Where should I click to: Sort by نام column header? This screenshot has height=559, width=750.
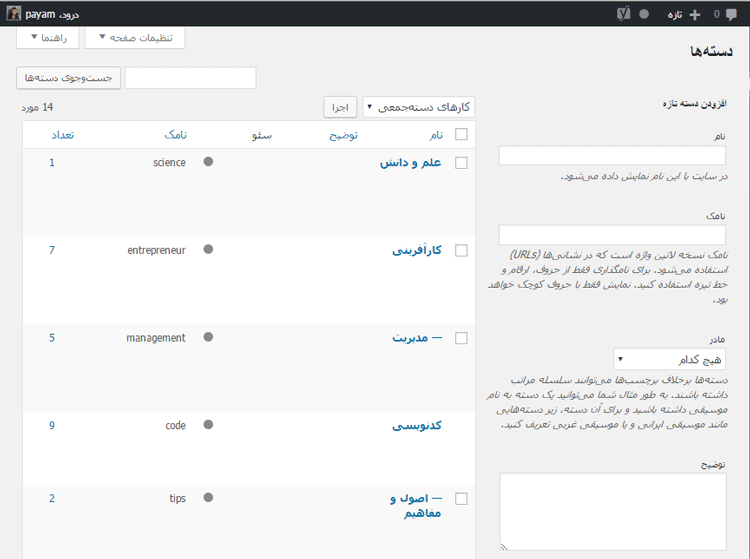click(x=436, y=135)
